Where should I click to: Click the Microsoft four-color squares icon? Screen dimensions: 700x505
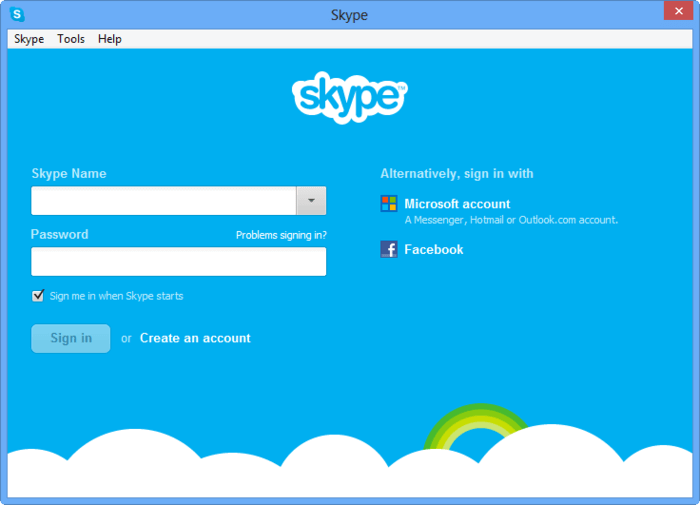tap(389, 204)
